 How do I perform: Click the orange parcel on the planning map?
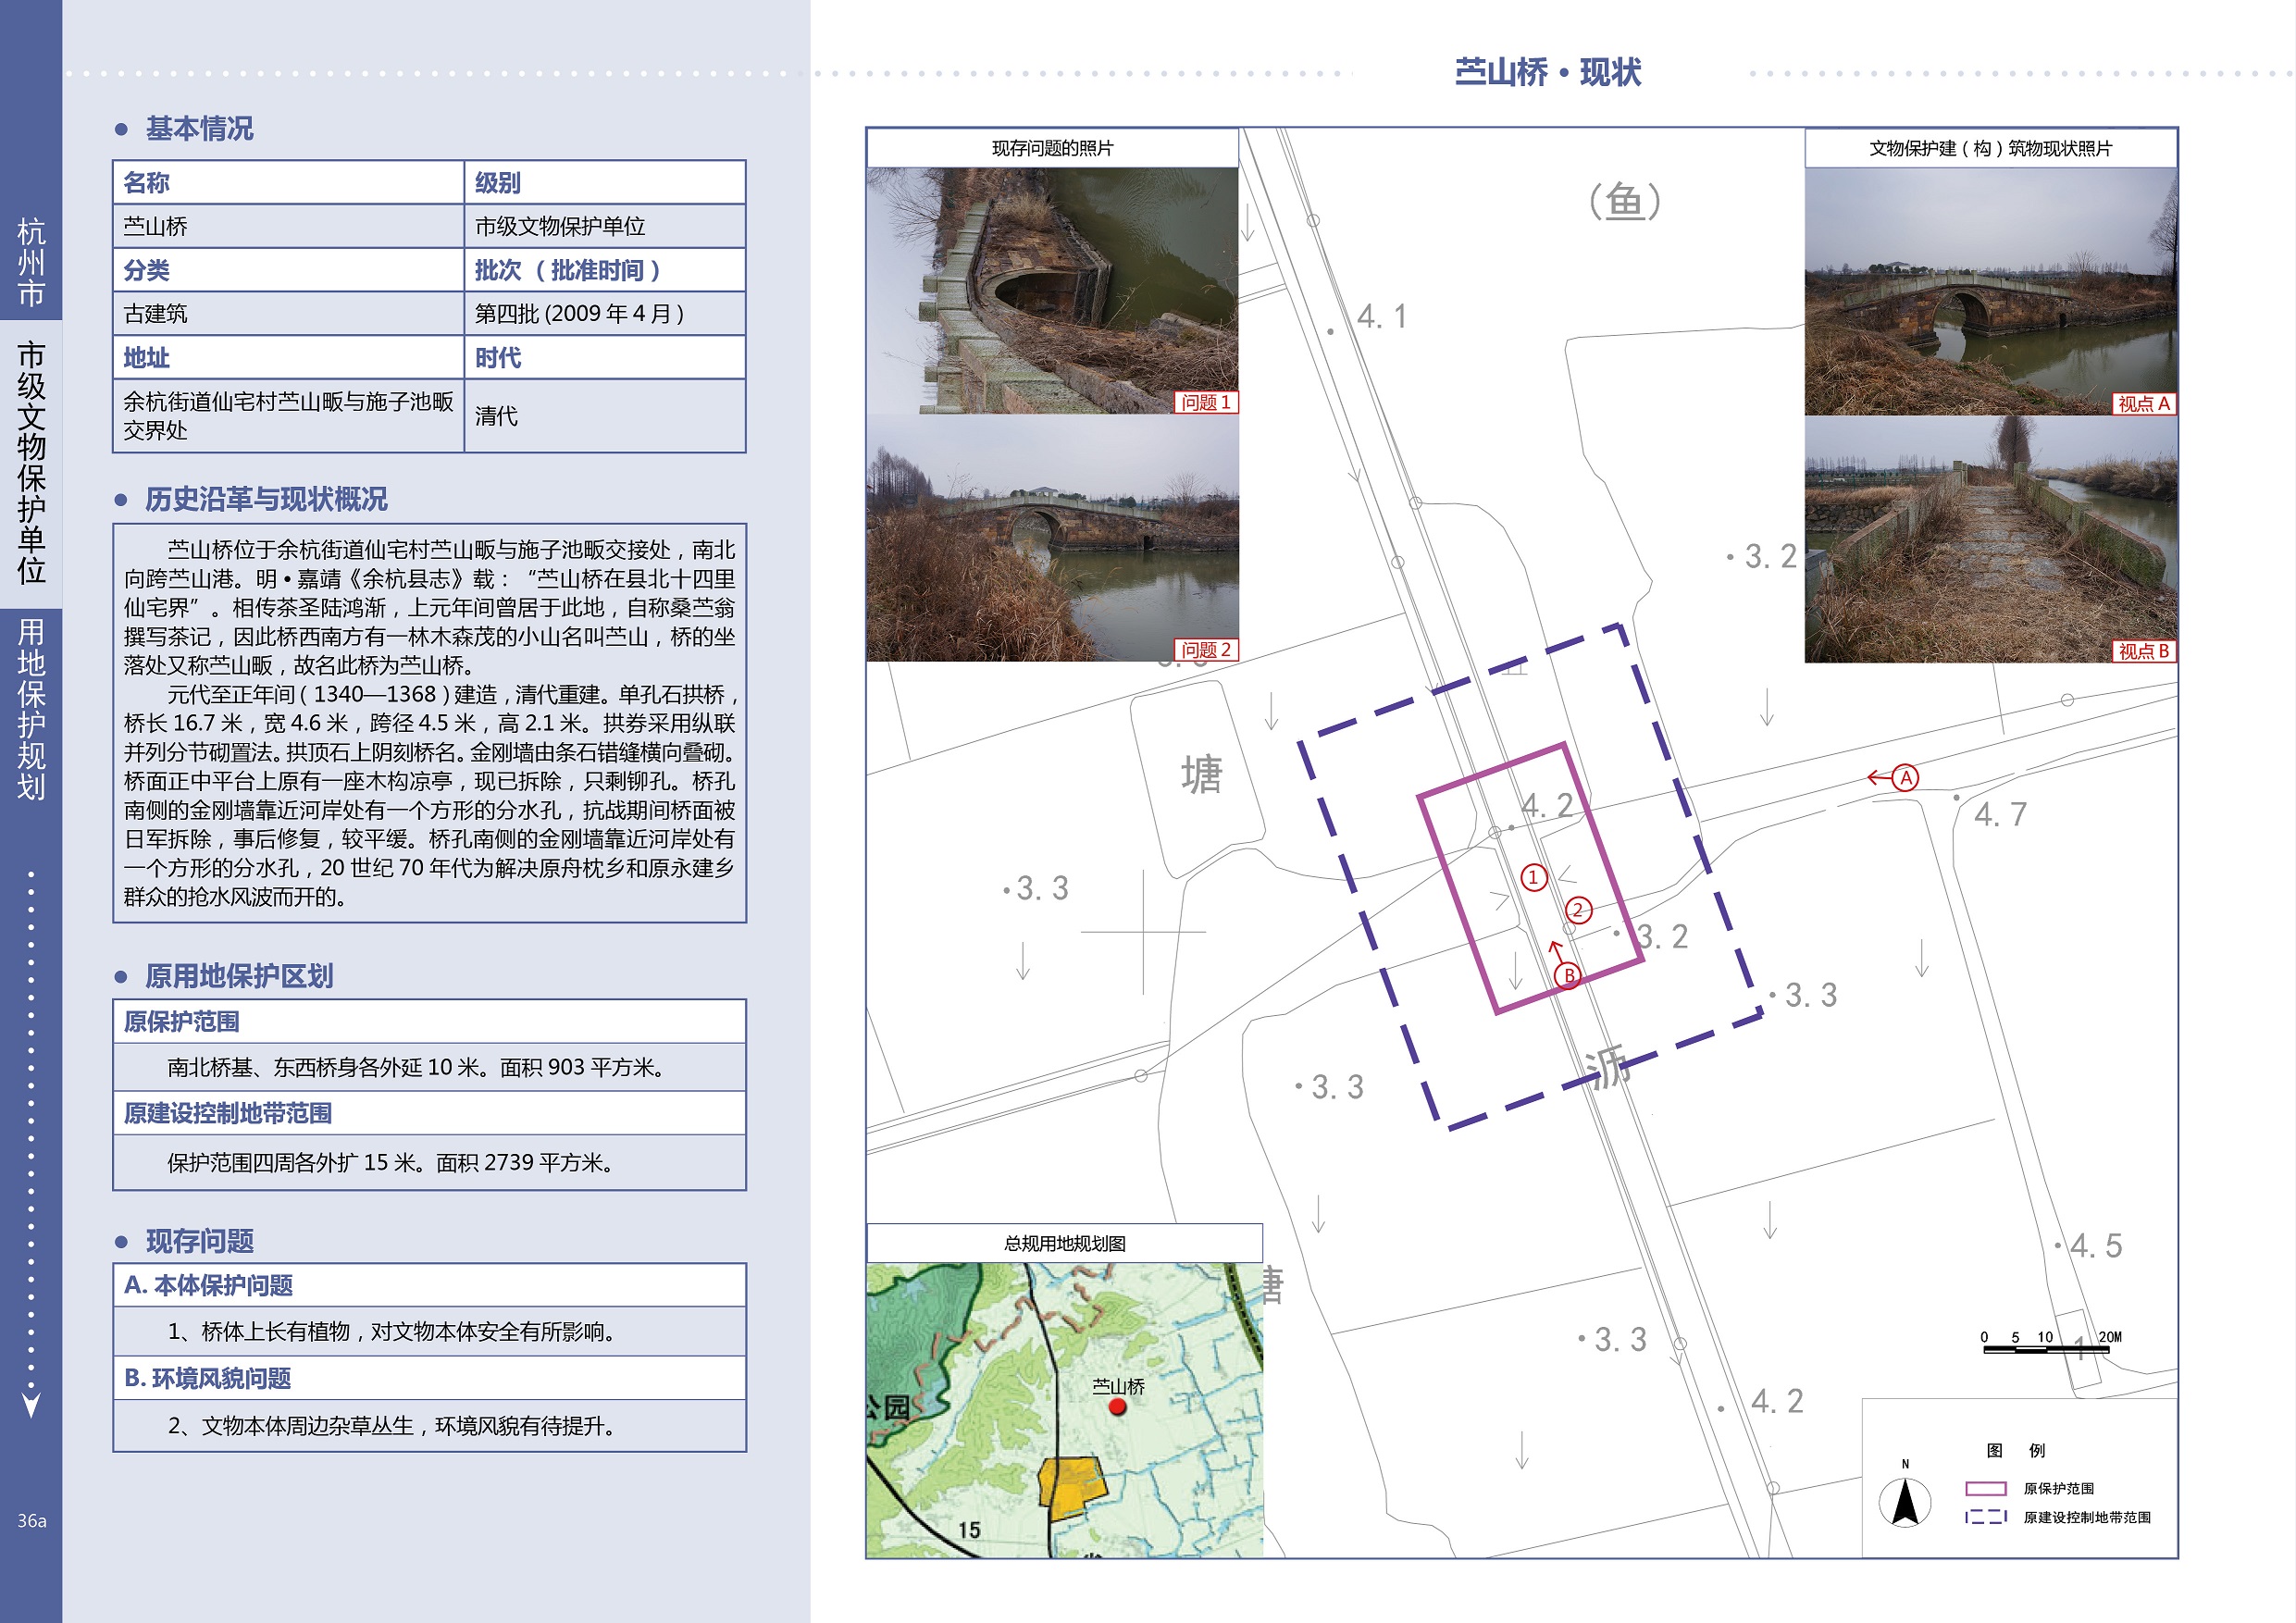pos(1074,1488)
